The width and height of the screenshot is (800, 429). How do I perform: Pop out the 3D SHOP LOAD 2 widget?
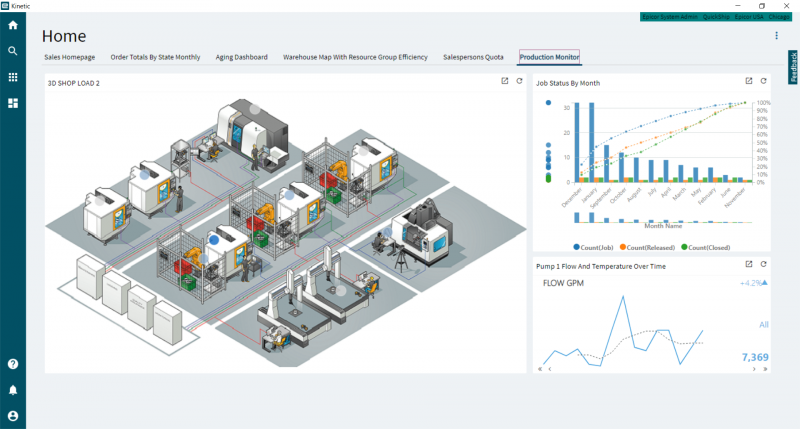point(505,81)
